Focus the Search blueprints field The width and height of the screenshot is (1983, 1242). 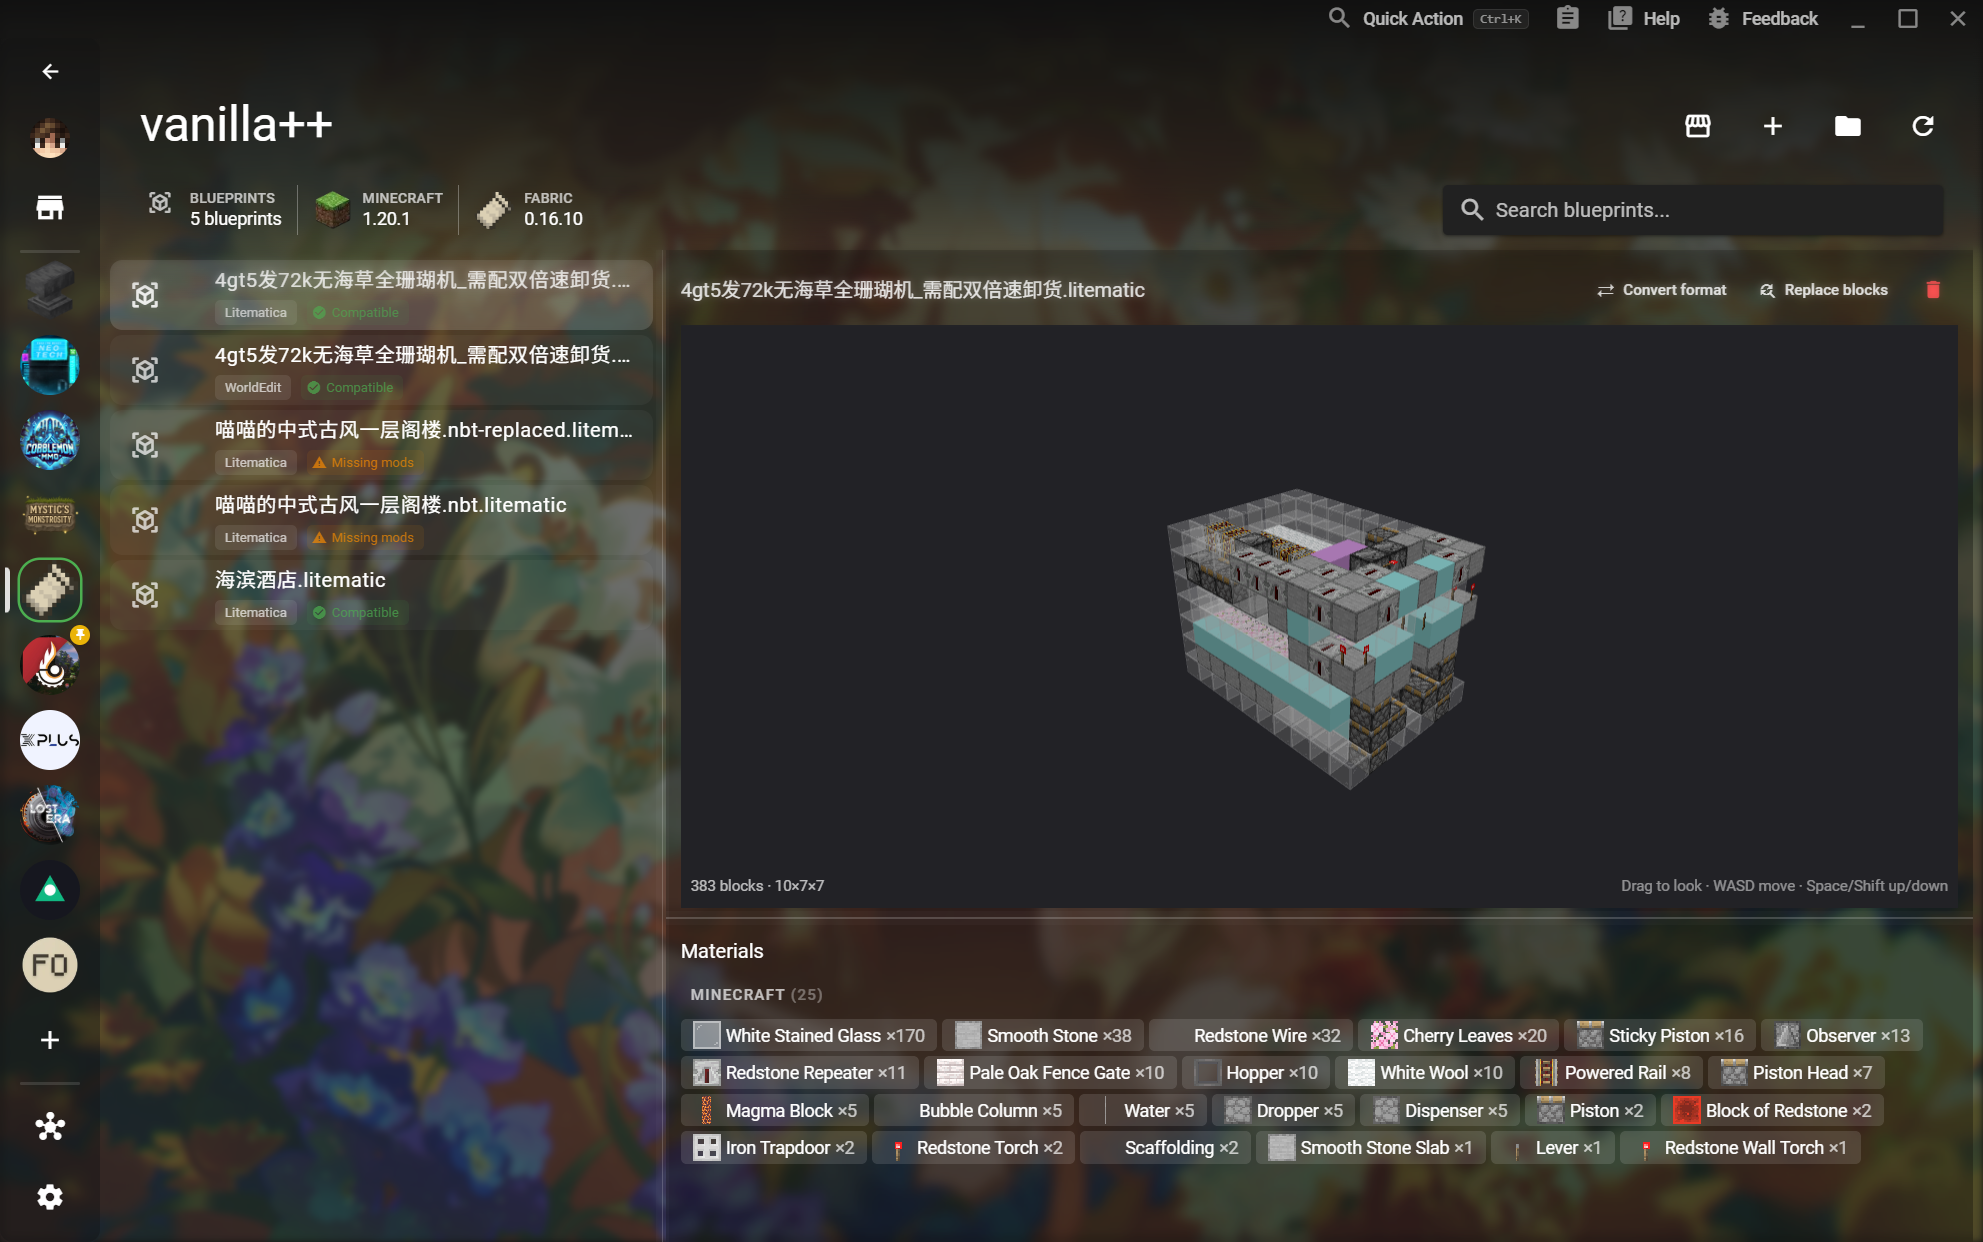[1692, 210]
